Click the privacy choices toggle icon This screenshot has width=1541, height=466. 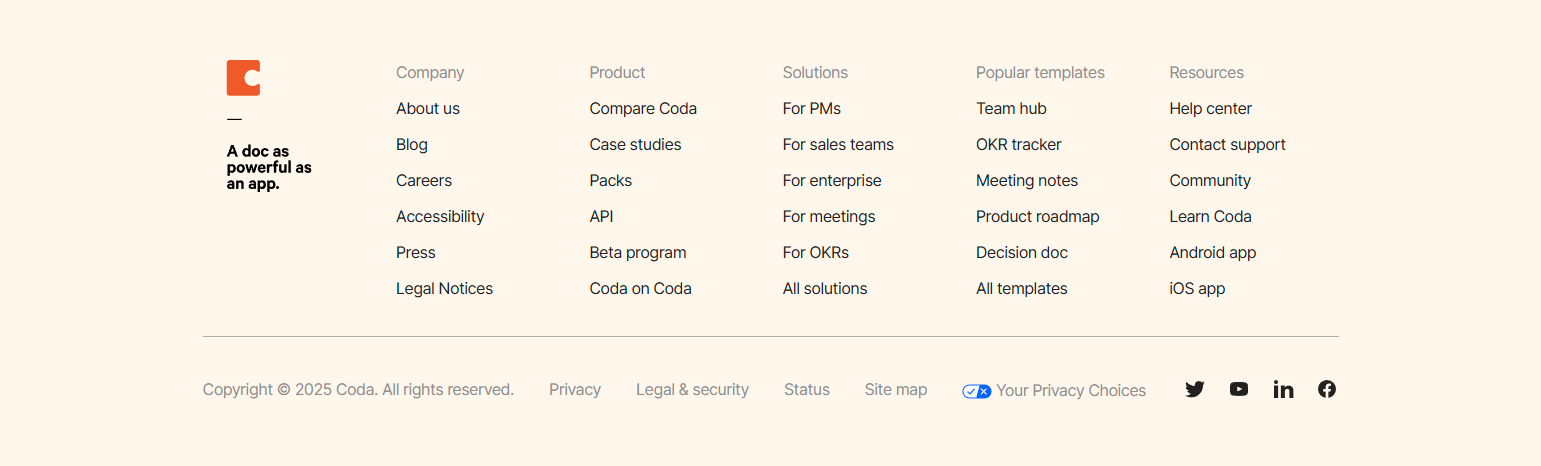pos(977,391)
